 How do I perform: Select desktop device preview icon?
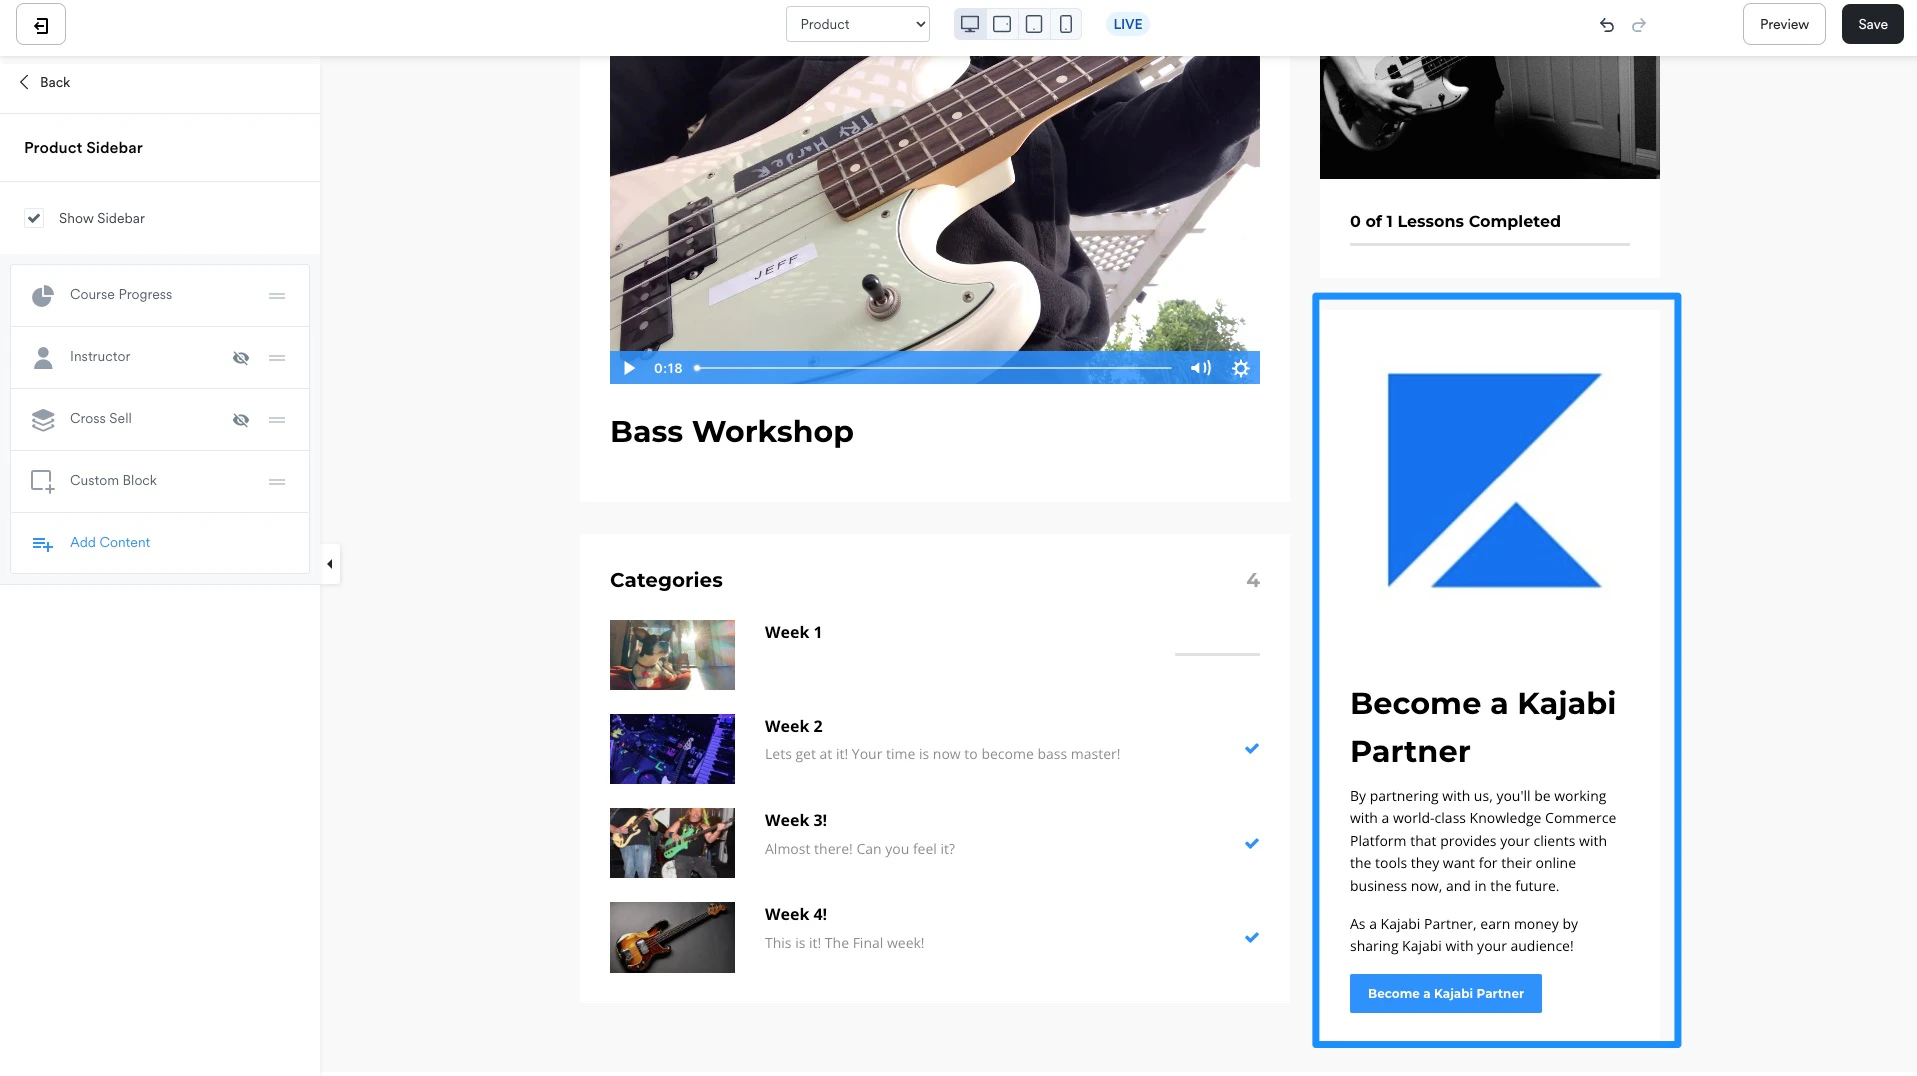[970, 24]
